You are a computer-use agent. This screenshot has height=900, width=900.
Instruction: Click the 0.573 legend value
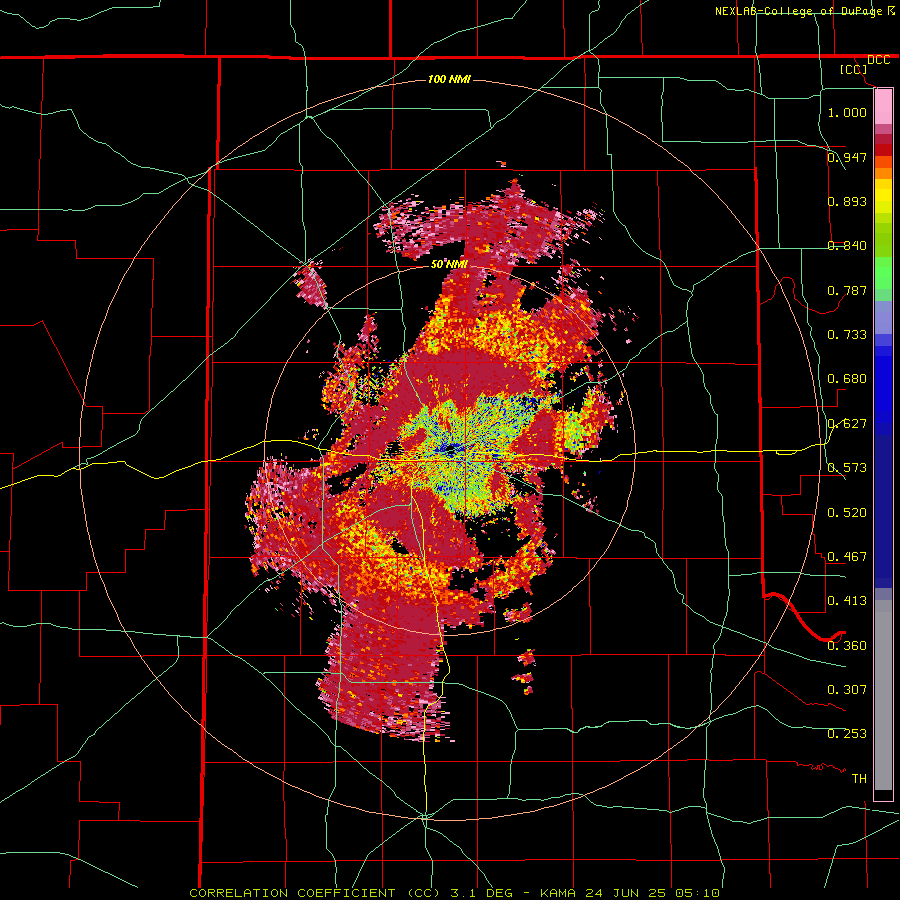pos(847,468)
